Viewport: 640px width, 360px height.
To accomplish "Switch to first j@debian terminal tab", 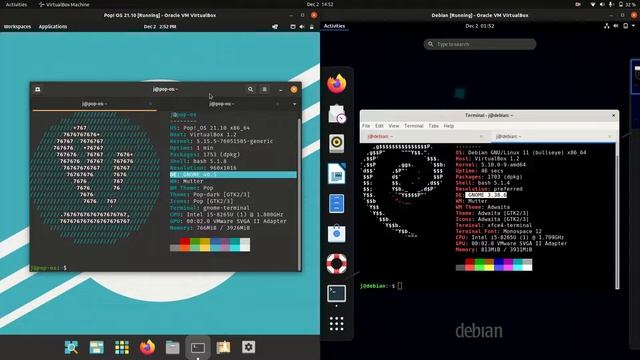I will (424, 136).
